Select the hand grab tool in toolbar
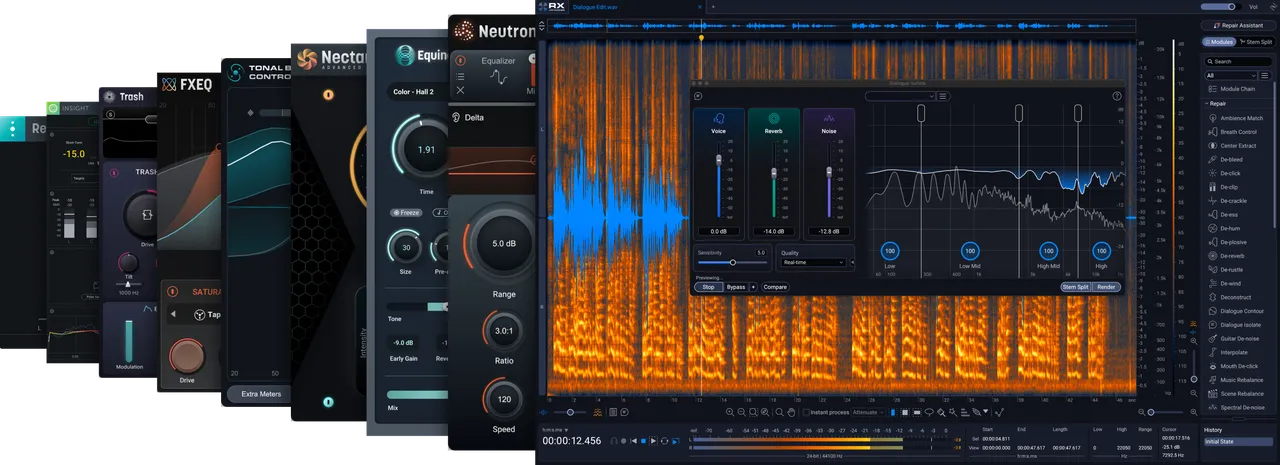Viewport: 1280px width, 465px height. 791,412
